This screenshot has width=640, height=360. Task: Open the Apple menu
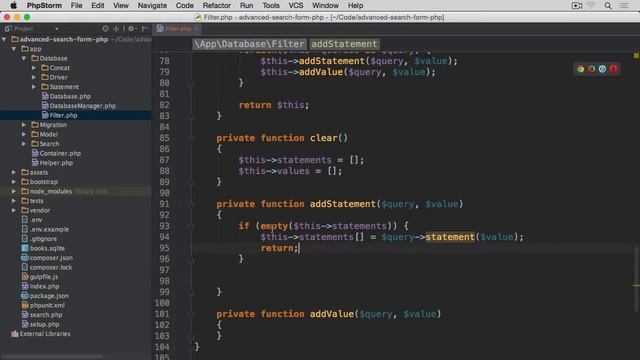click(13, 6)
